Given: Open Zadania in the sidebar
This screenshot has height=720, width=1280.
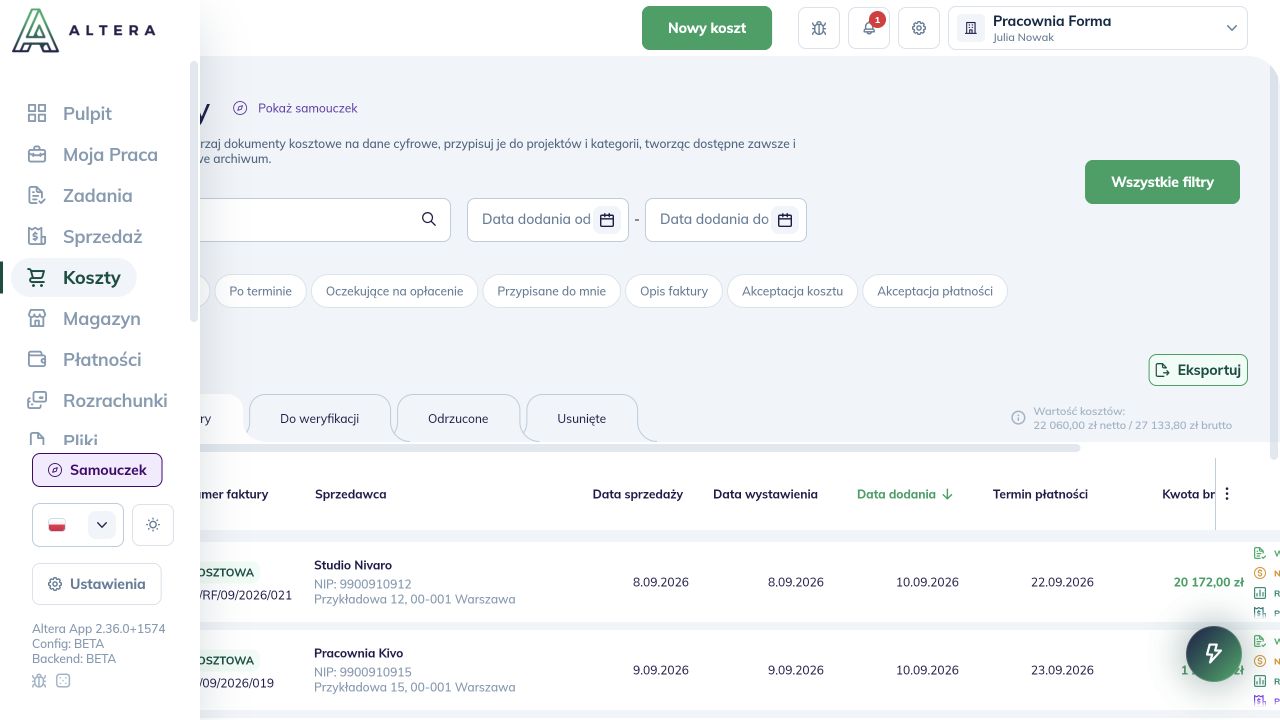Looking at the screenshot, I should coord(80,195).
